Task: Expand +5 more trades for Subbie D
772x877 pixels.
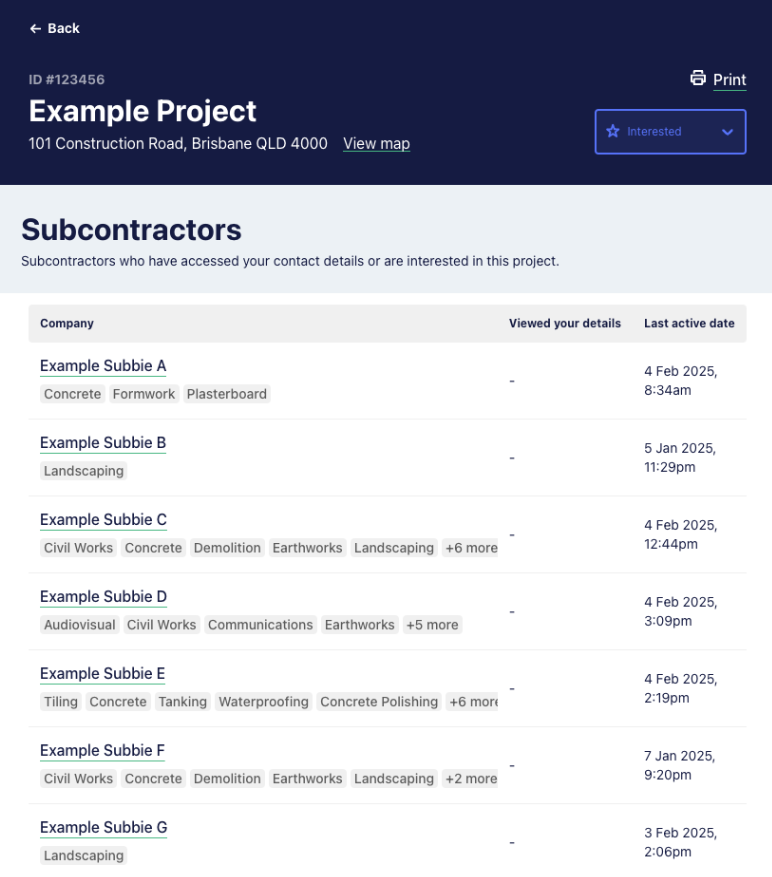Action: point(432,625)
